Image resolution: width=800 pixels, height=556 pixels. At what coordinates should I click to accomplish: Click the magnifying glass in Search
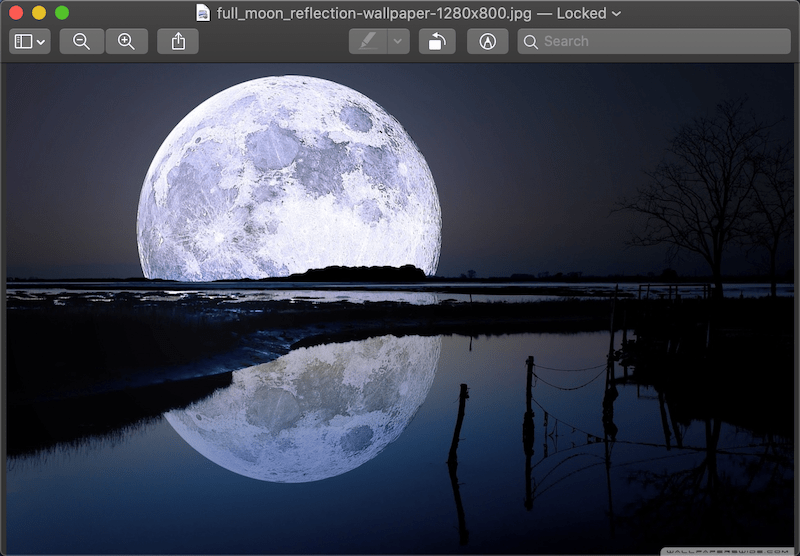[531, 41]
